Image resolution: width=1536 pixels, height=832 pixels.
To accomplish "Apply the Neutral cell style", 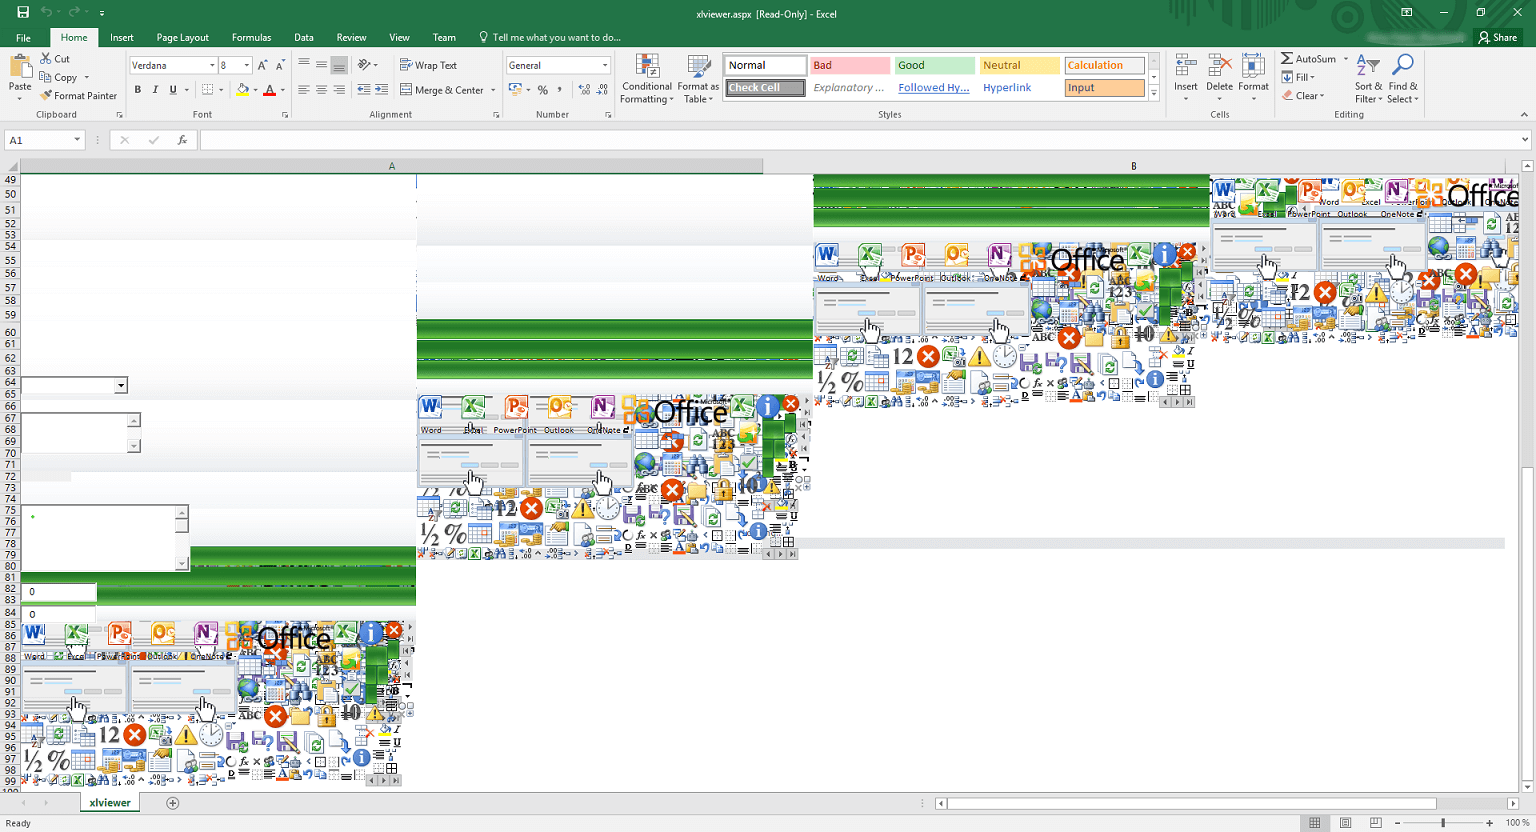I will tap(1019, 65).
